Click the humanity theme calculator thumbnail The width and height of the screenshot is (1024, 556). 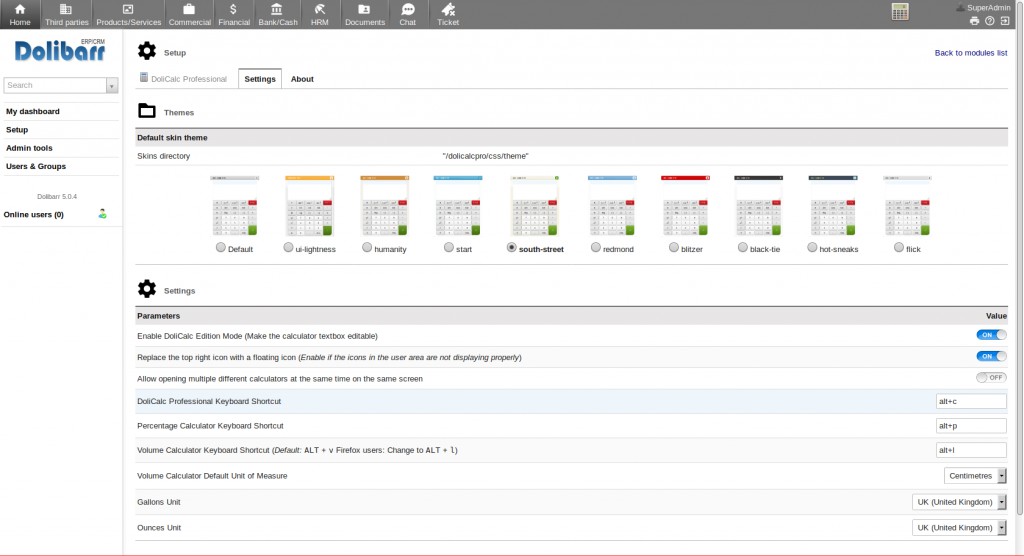(x=385, y=206)
